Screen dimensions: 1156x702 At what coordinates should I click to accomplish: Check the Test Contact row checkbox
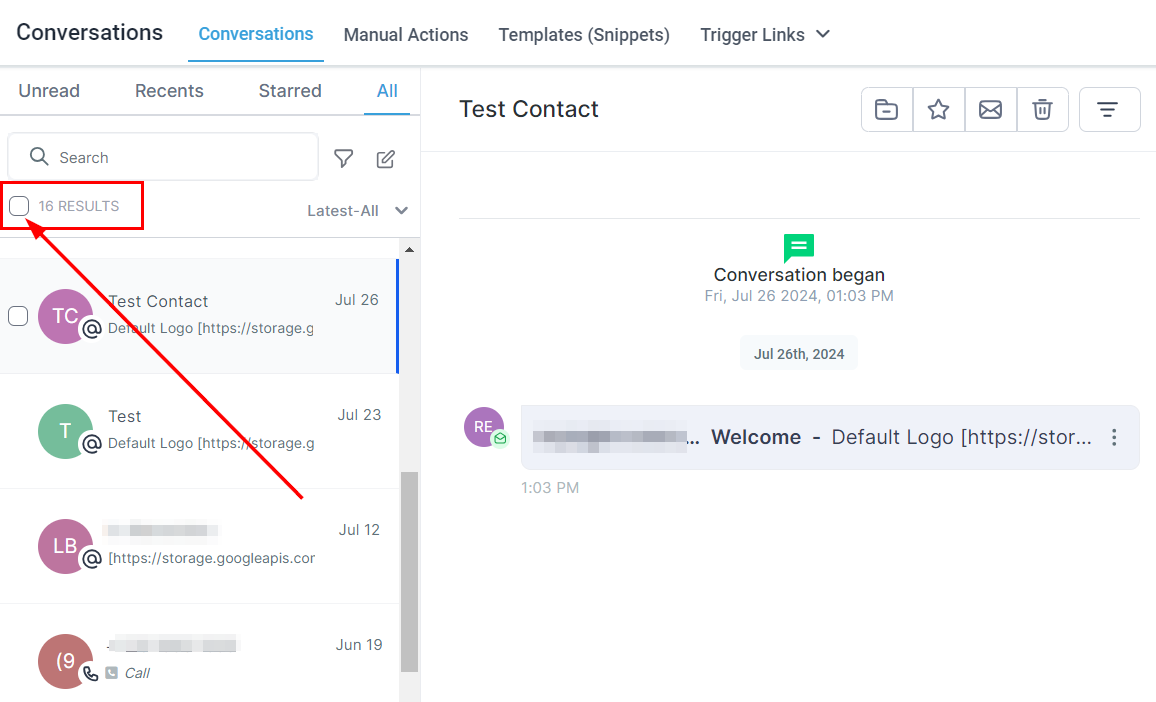pyautogui.click(x=18, y=316)
